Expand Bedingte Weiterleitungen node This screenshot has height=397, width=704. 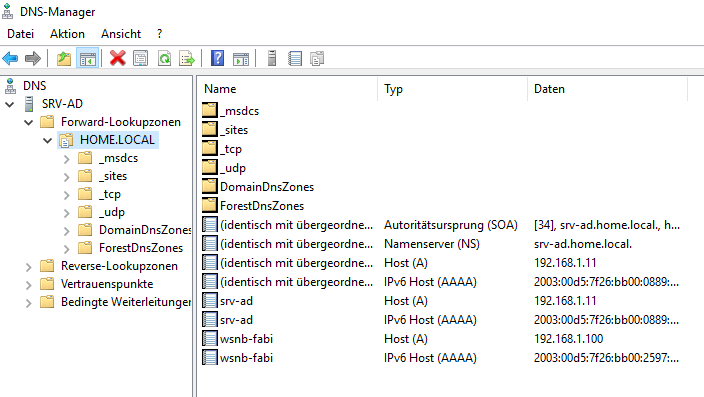point(28,303)
